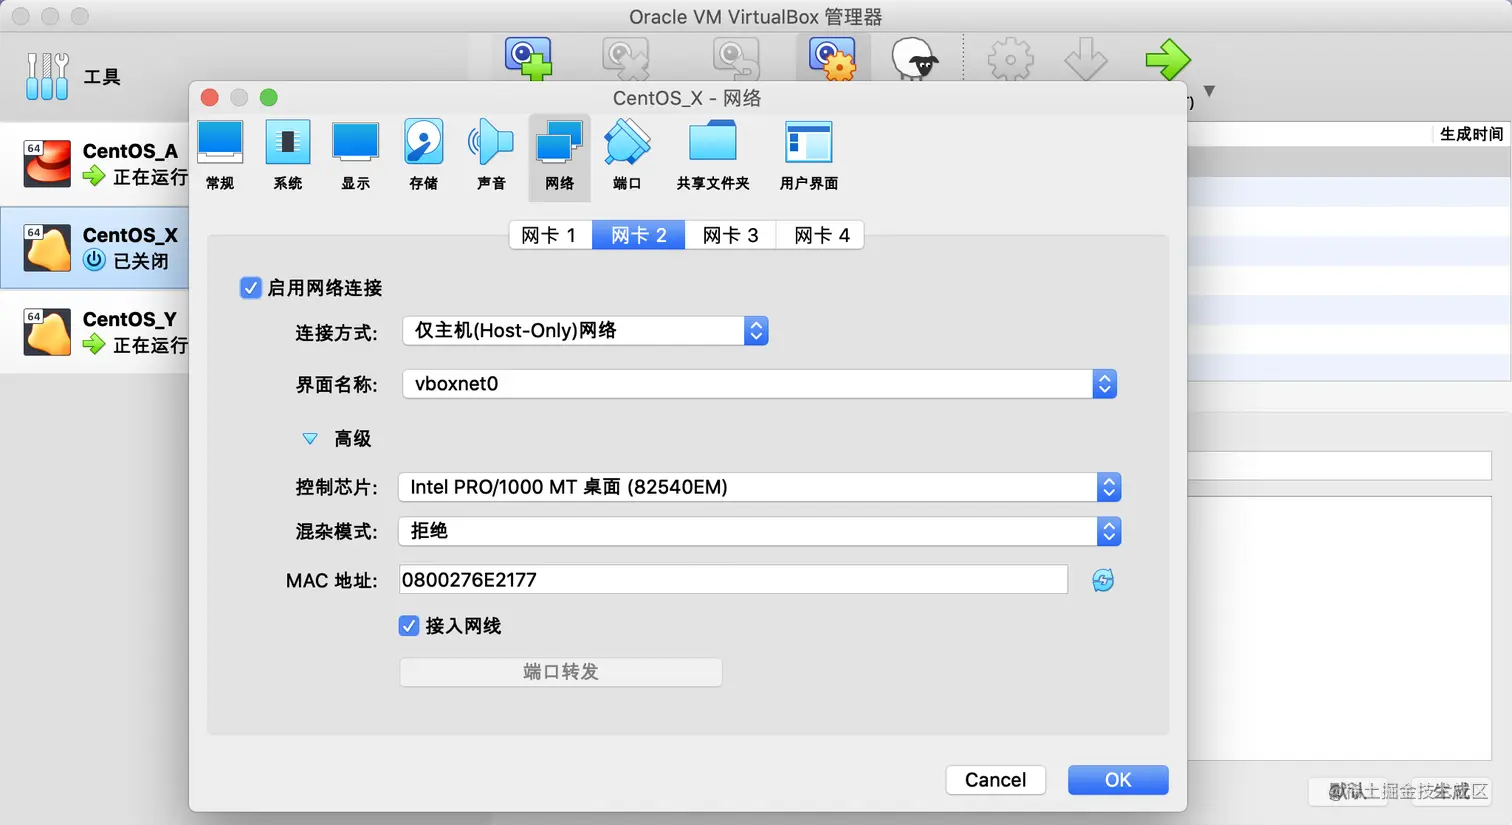1512x825 pixels.
Task: Toggle the 接入网线 cable connected checkbox
Action: [x=409, y=626]
